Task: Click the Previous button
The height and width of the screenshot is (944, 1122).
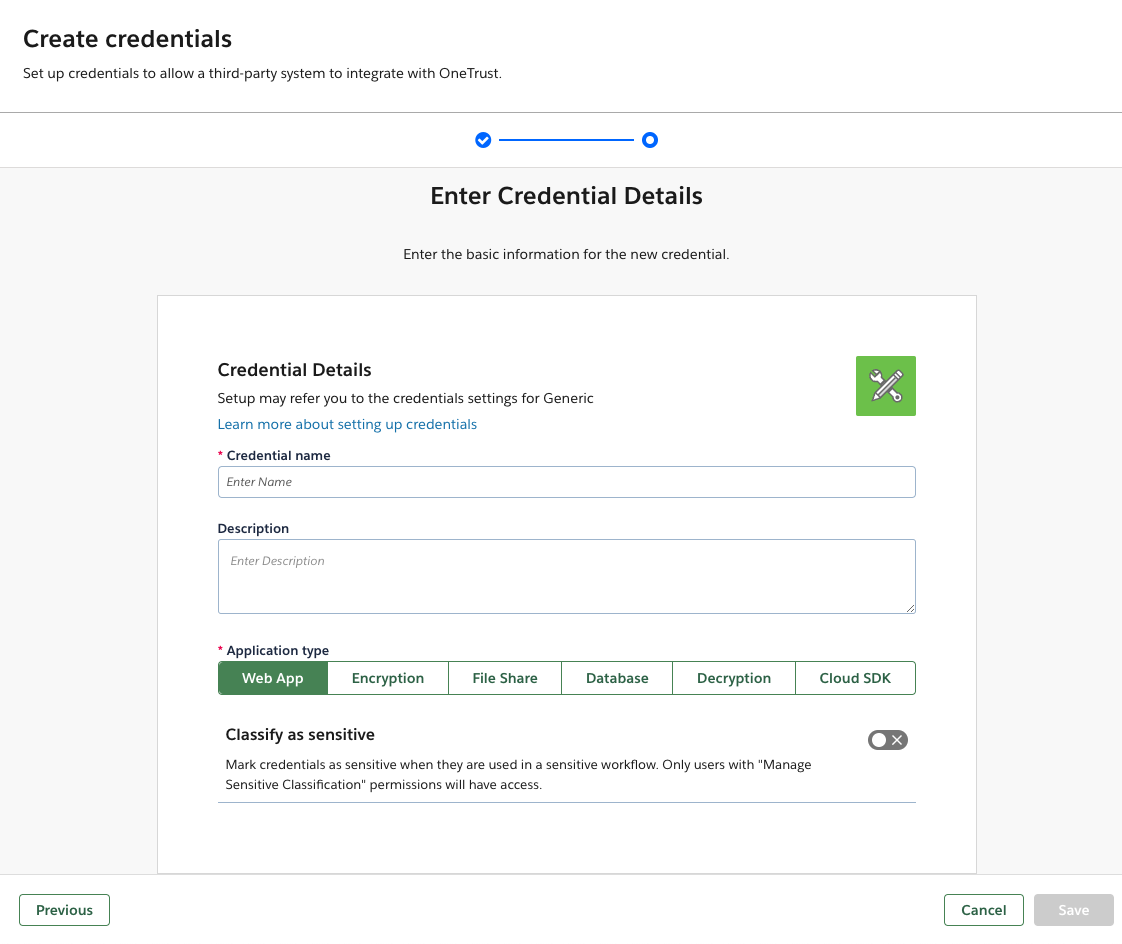Action: 64,910
